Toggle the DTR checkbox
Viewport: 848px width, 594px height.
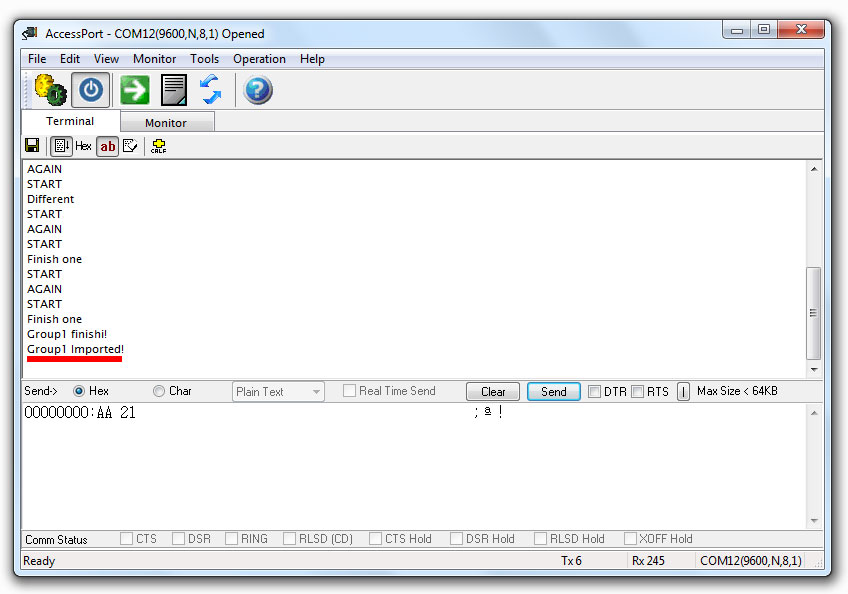click(594, 391)
